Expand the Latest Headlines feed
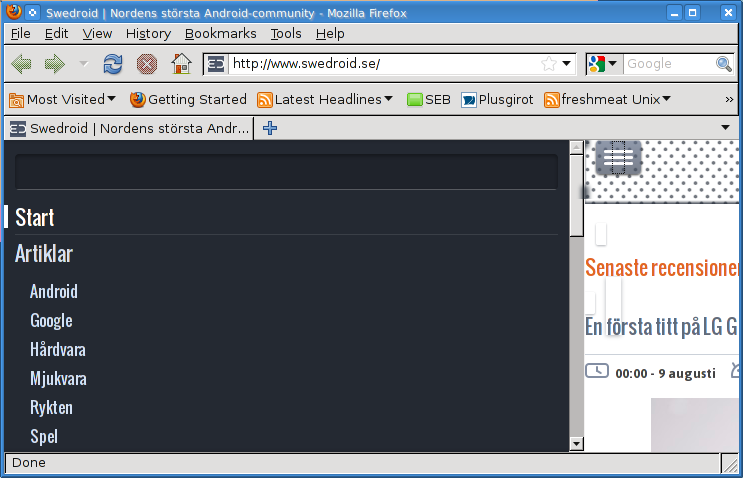This screenshot has height=478, width=743. pos(325,99)
